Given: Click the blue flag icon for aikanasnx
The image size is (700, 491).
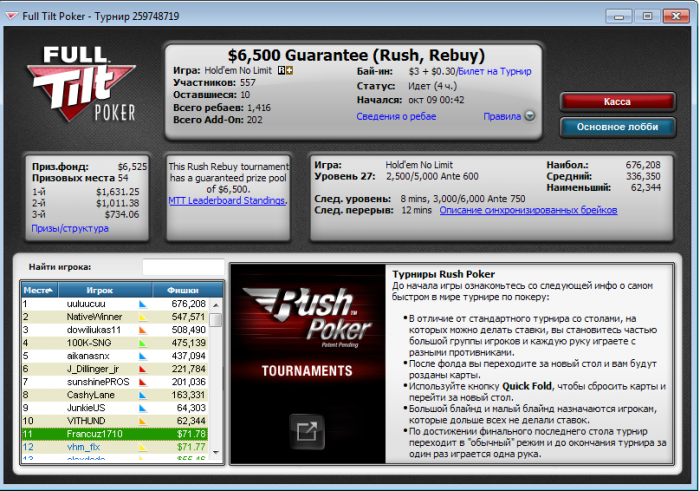Looking at the screenshot, I should (x=143, y=356).
